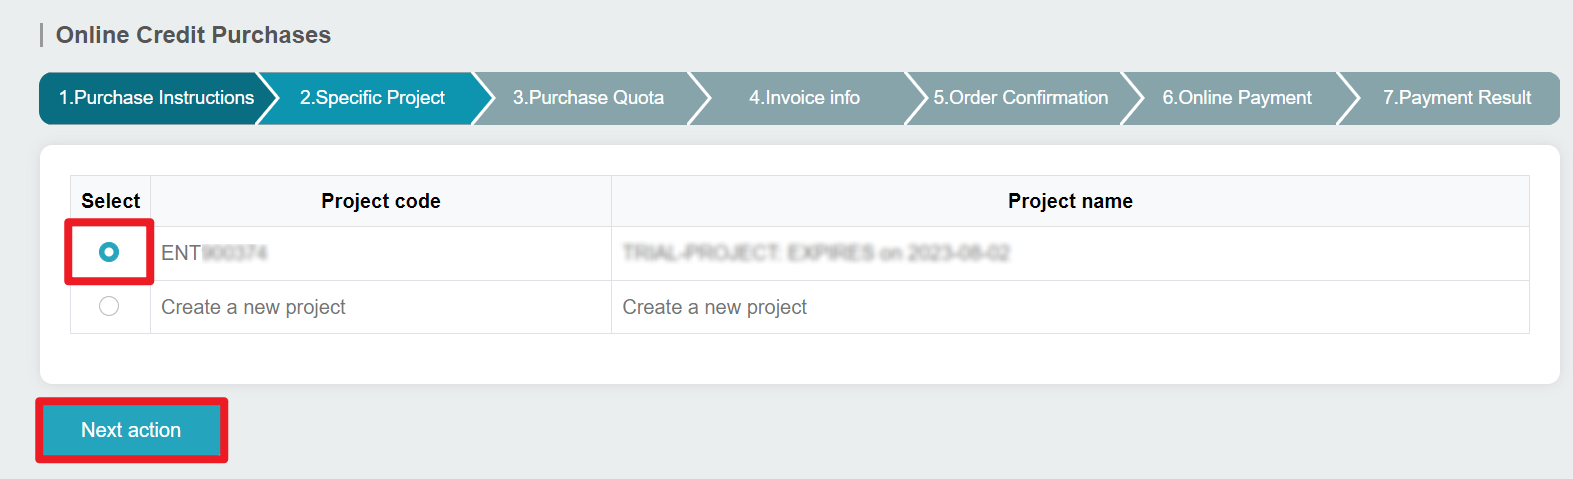Open the 2.Specific Project step
Screen dimensions: 1573x479
(372, 98)
